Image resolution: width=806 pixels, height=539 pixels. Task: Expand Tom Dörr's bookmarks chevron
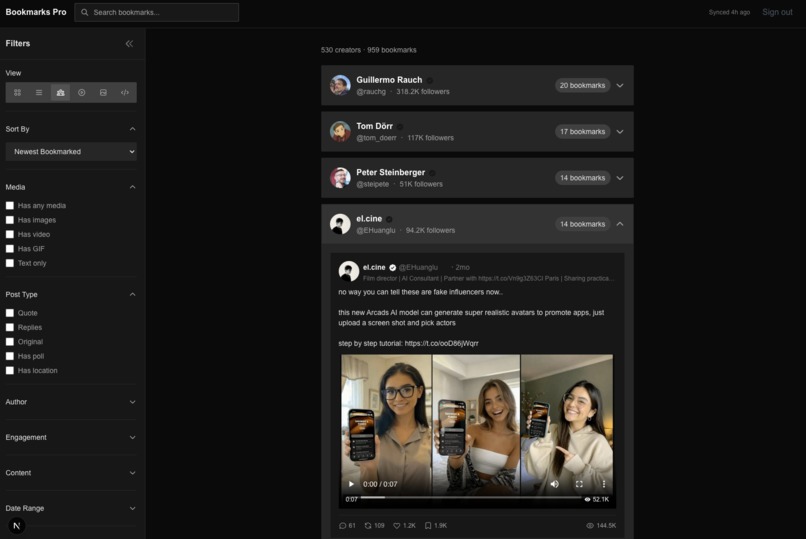coord(620,132)
